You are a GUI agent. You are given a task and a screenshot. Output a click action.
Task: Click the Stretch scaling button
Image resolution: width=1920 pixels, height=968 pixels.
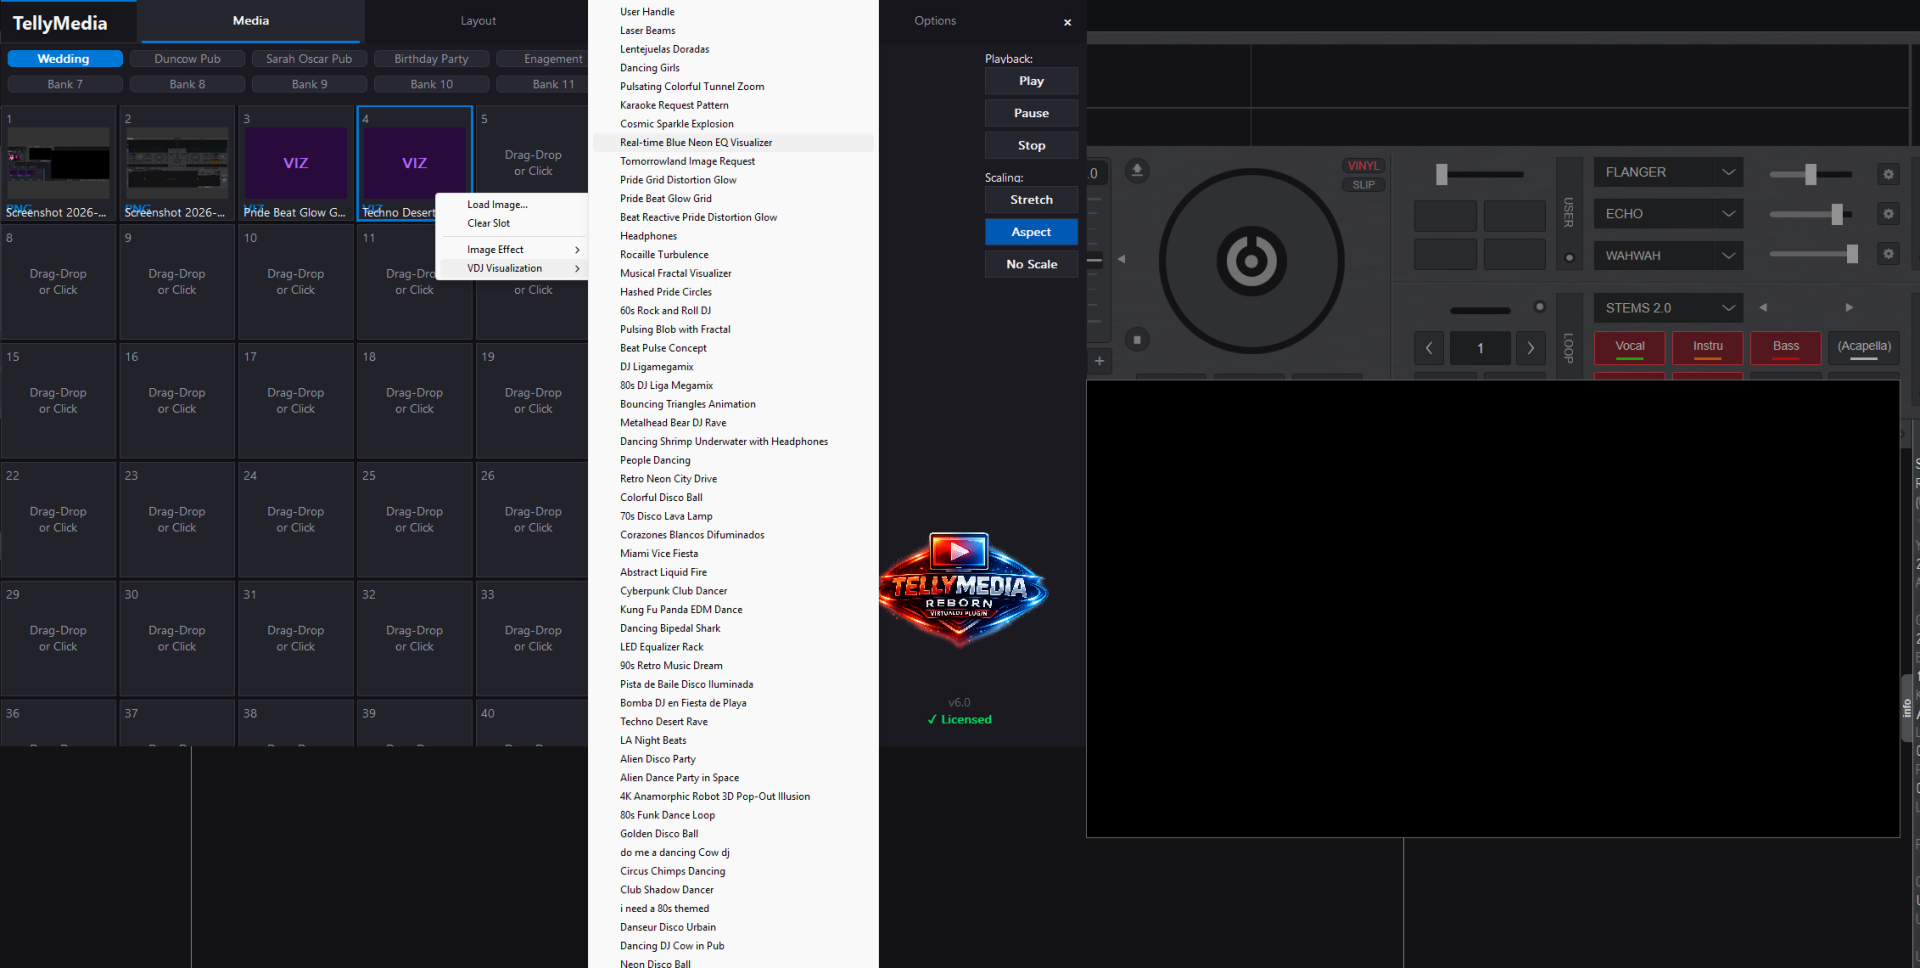(x=1031, y=200)
